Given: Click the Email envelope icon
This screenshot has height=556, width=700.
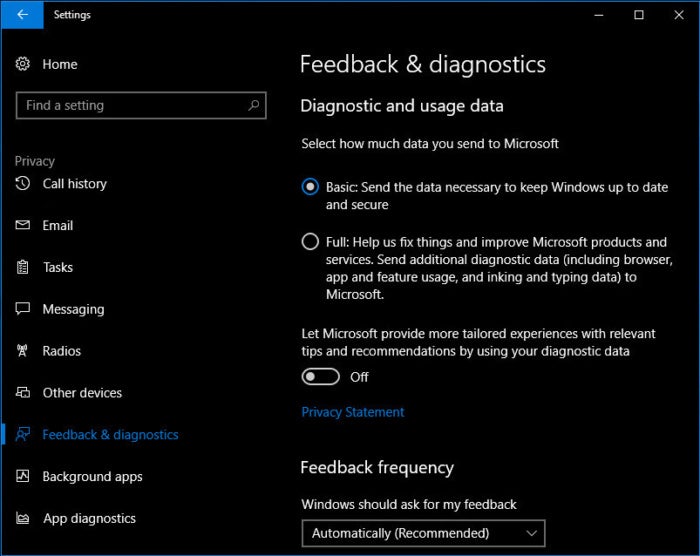Looking at the screenshot, I should (x=23, y=225).
